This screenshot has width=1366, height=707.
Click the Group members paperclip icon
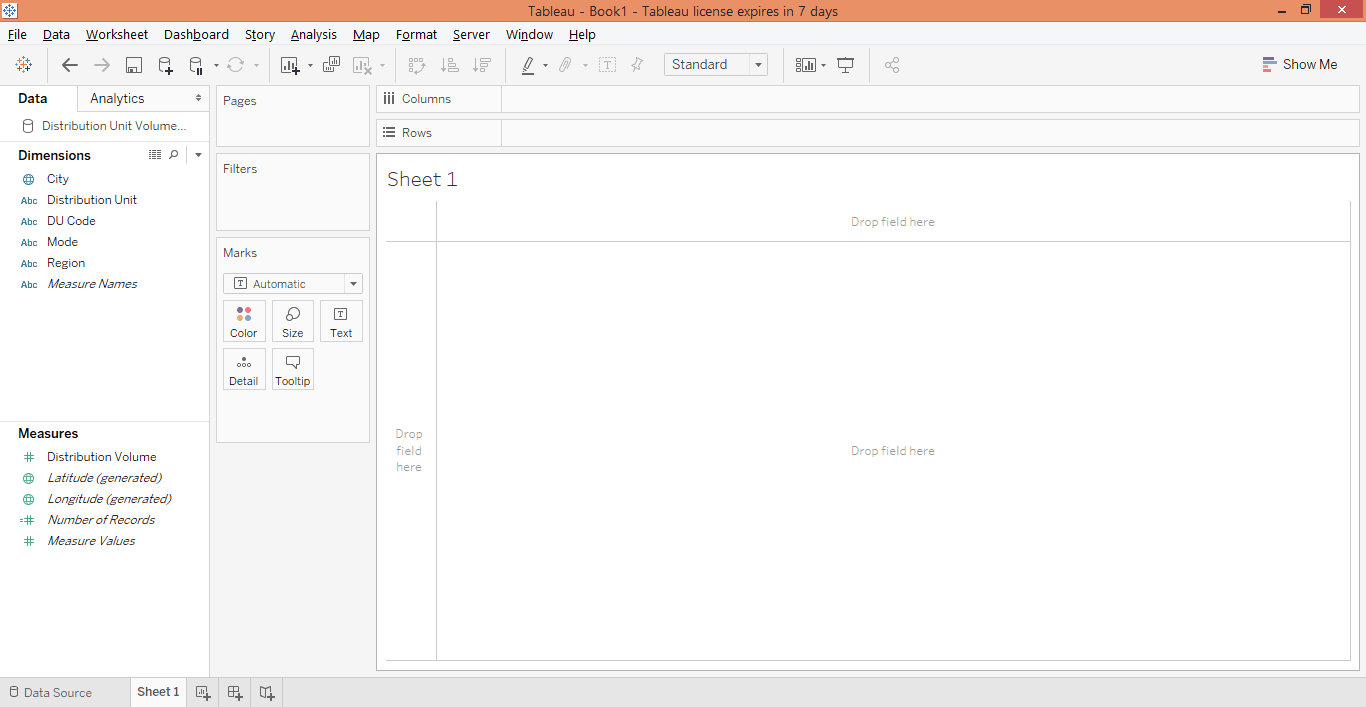pos(565,65)
